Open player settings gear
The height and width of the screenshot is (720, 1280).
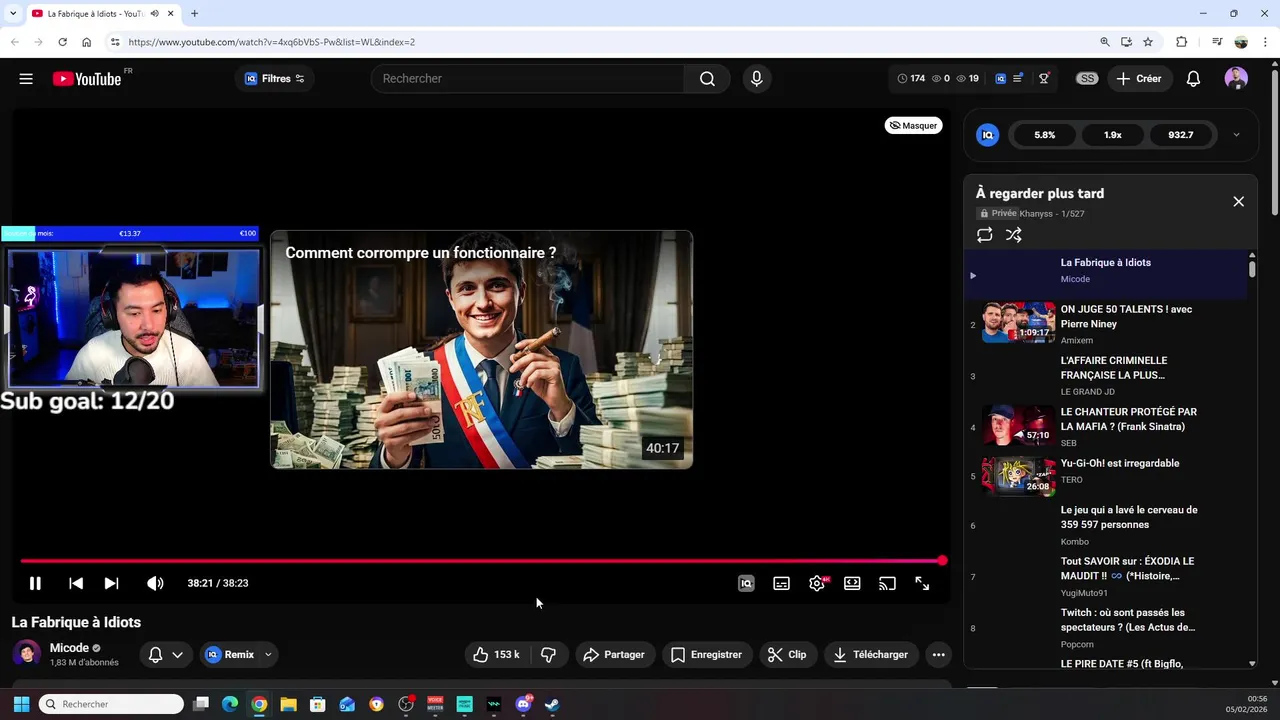point(817,583)
